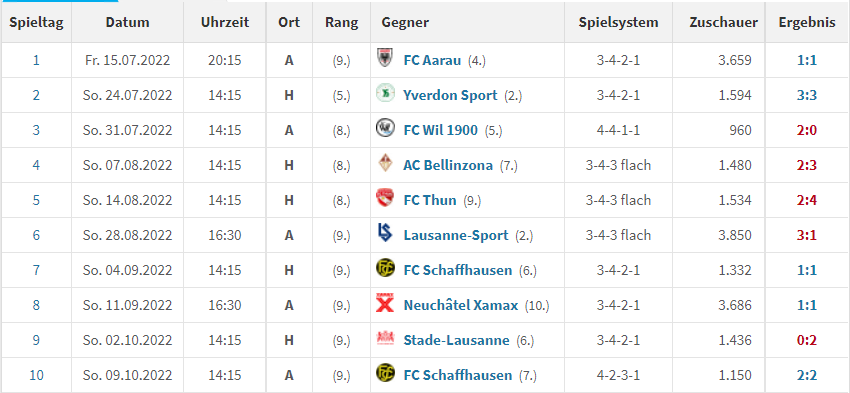Viewport: 850px width, 393px height.
Task: Click the Spielsystem column header
Action: (618, 22)
